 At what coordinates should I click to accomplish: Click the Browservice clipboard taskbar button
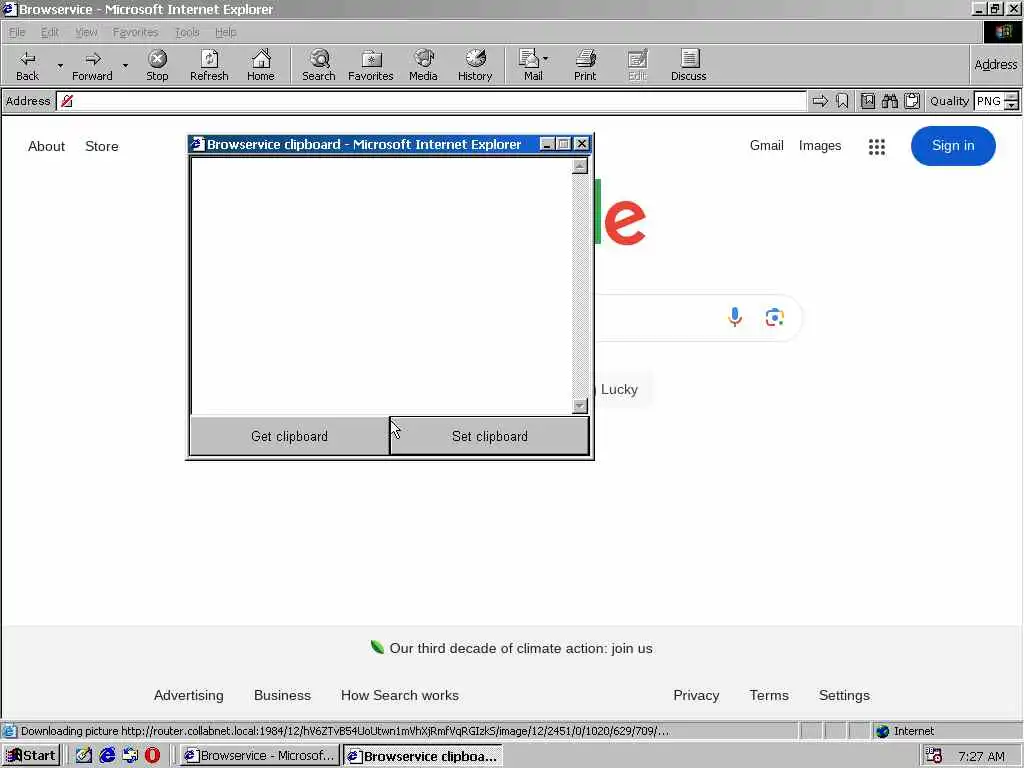pyautogui.click(x=423, y=756)
